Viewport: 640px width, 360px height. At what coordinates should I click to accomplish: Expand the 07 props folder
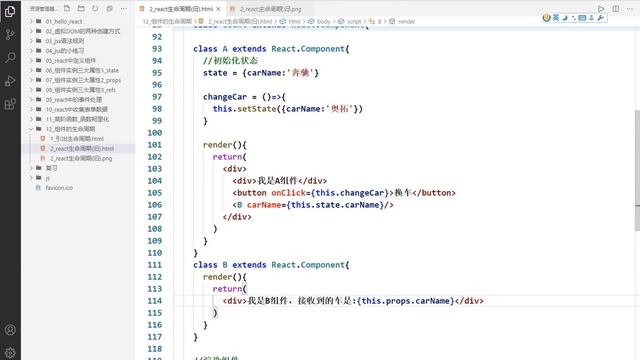coord(78,80)
